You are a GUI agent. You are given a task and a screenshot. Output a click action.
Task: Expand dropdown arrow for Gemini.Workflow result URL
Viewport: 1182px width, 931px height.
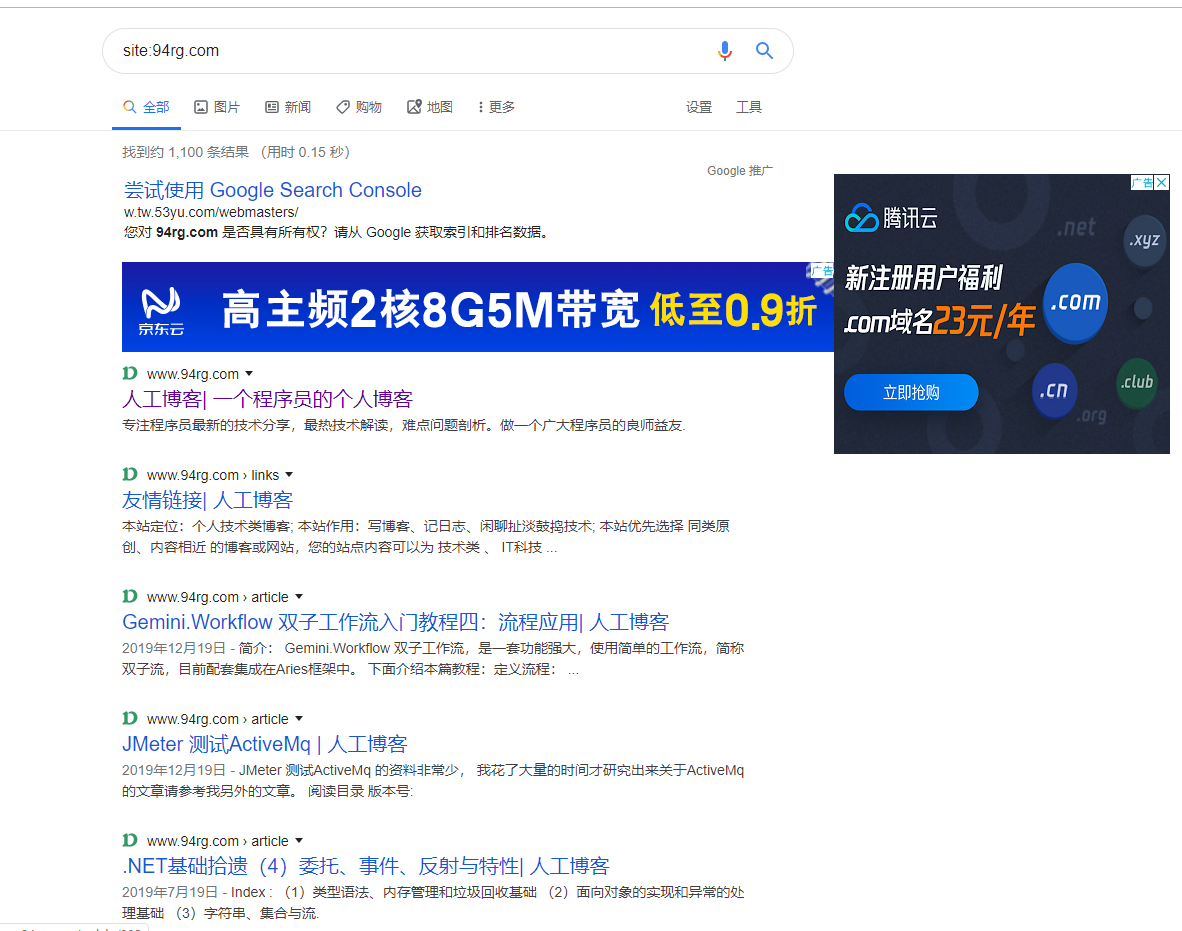click(299, 597)
